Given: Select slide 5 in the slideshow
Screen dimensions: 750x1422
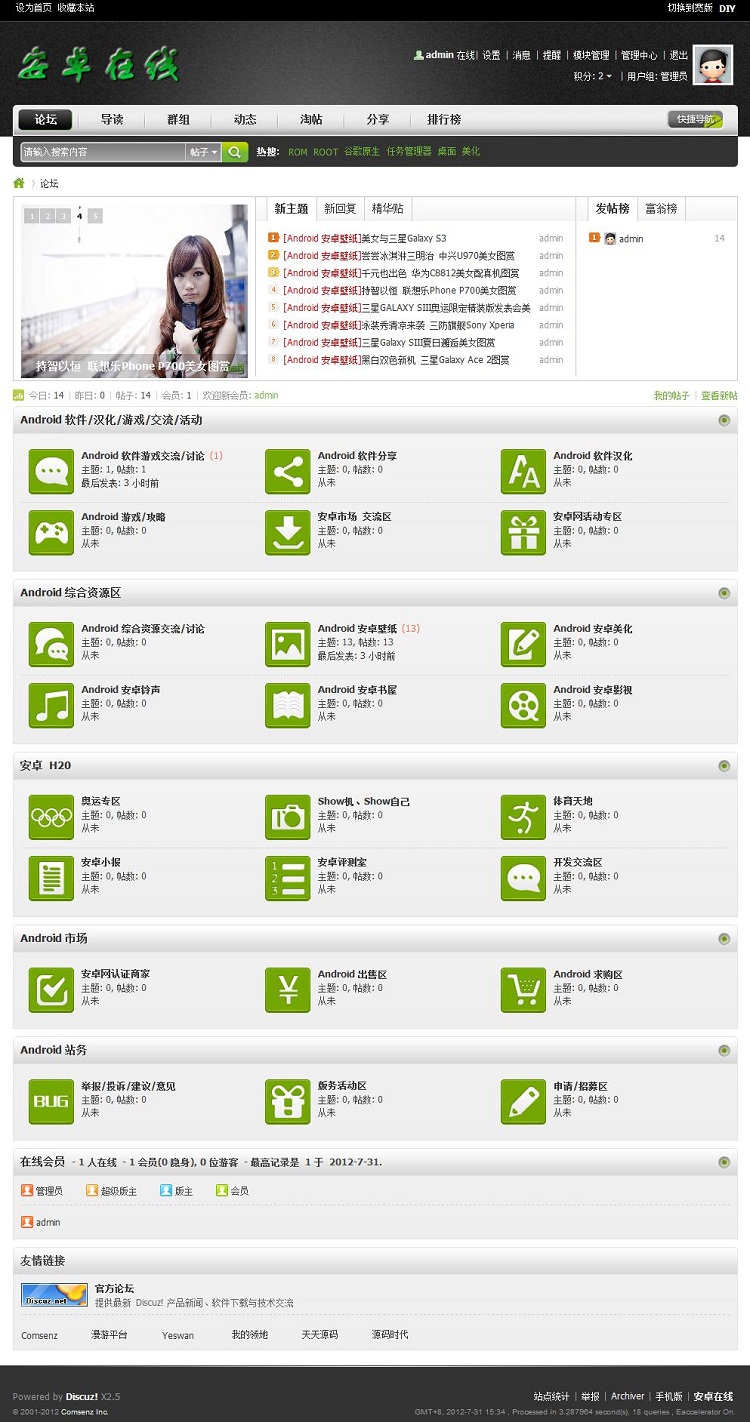Looking at the screenshot, I should click(95, 216).
